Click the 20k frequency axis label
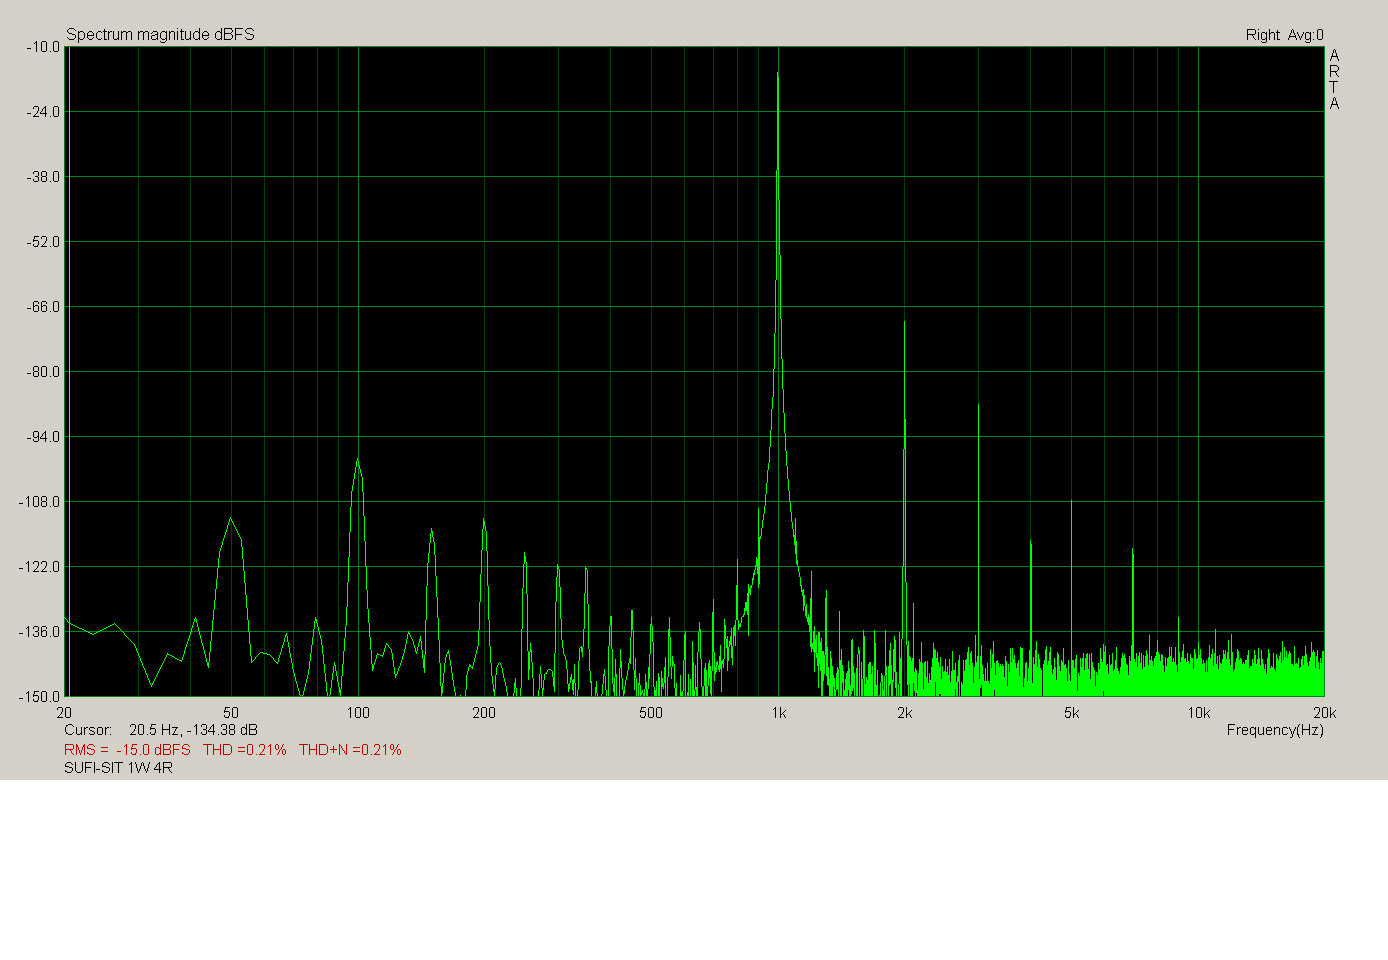This screenshot has width=1388, height=960. tap(1324, 713)
